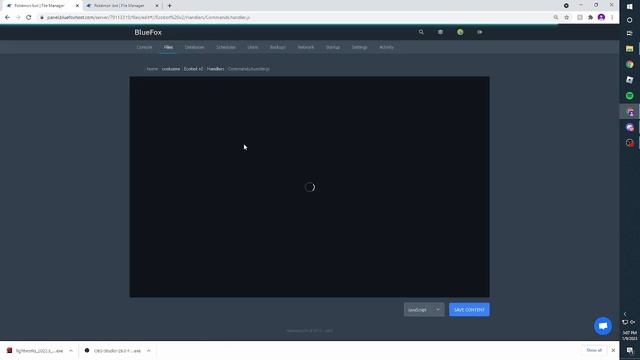
Task: Open the Users tab
Action: (253, 47)
